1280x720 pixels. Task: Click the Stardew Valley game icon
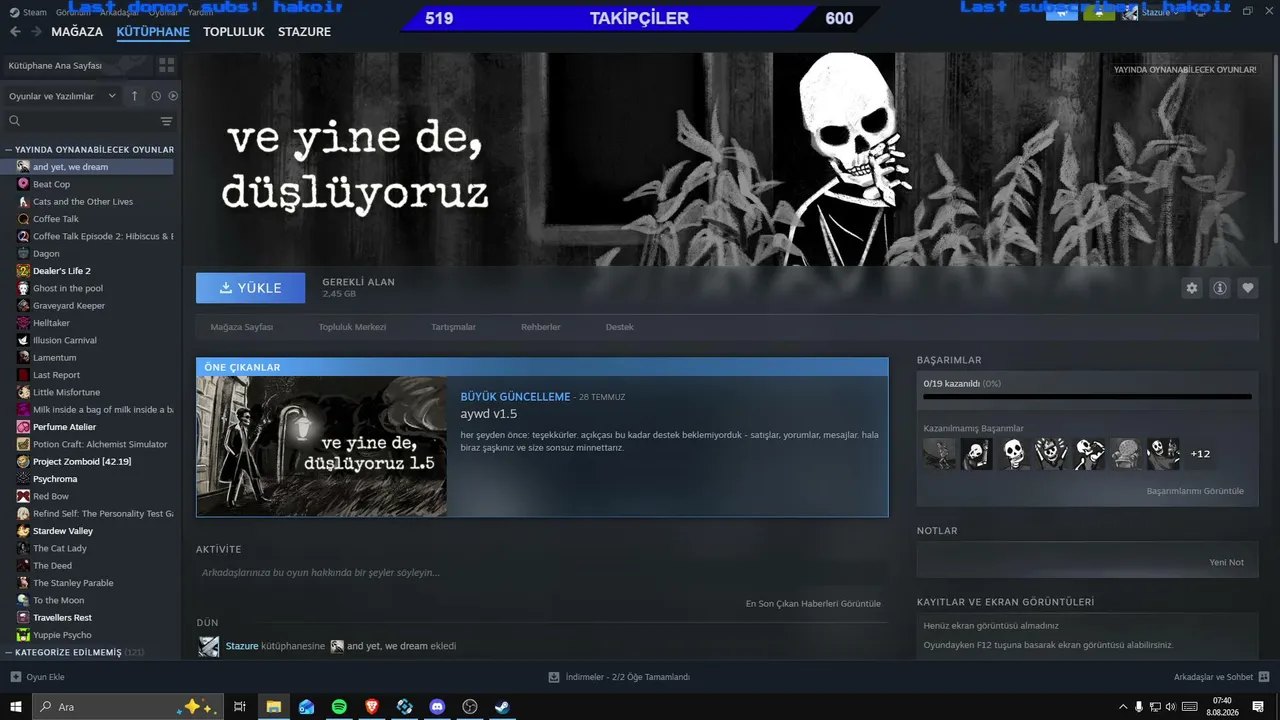point(23,531)
